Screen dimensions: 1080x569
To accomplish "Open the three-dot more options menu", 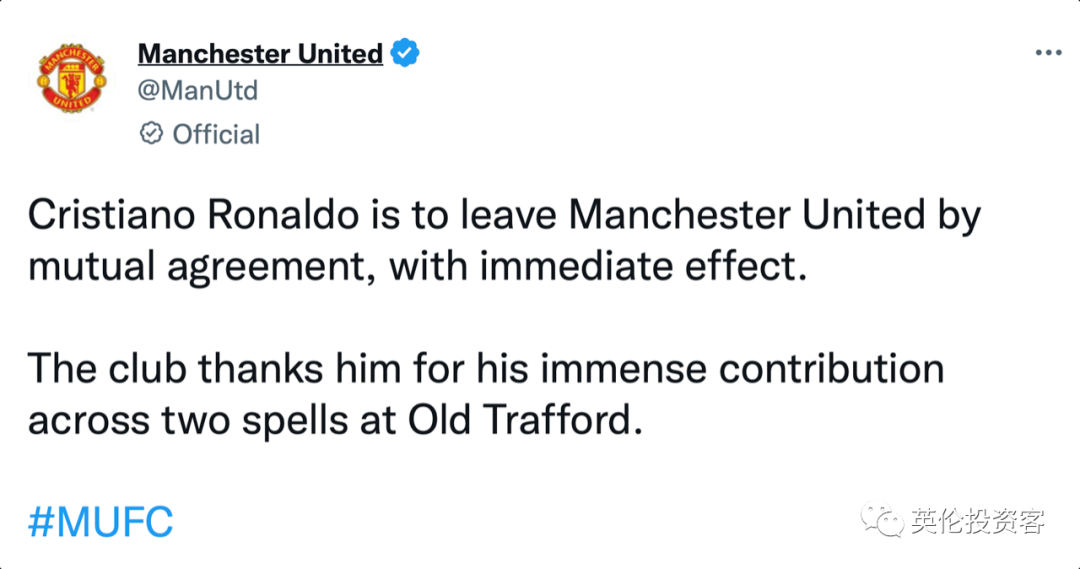I will pos(1048,53).
